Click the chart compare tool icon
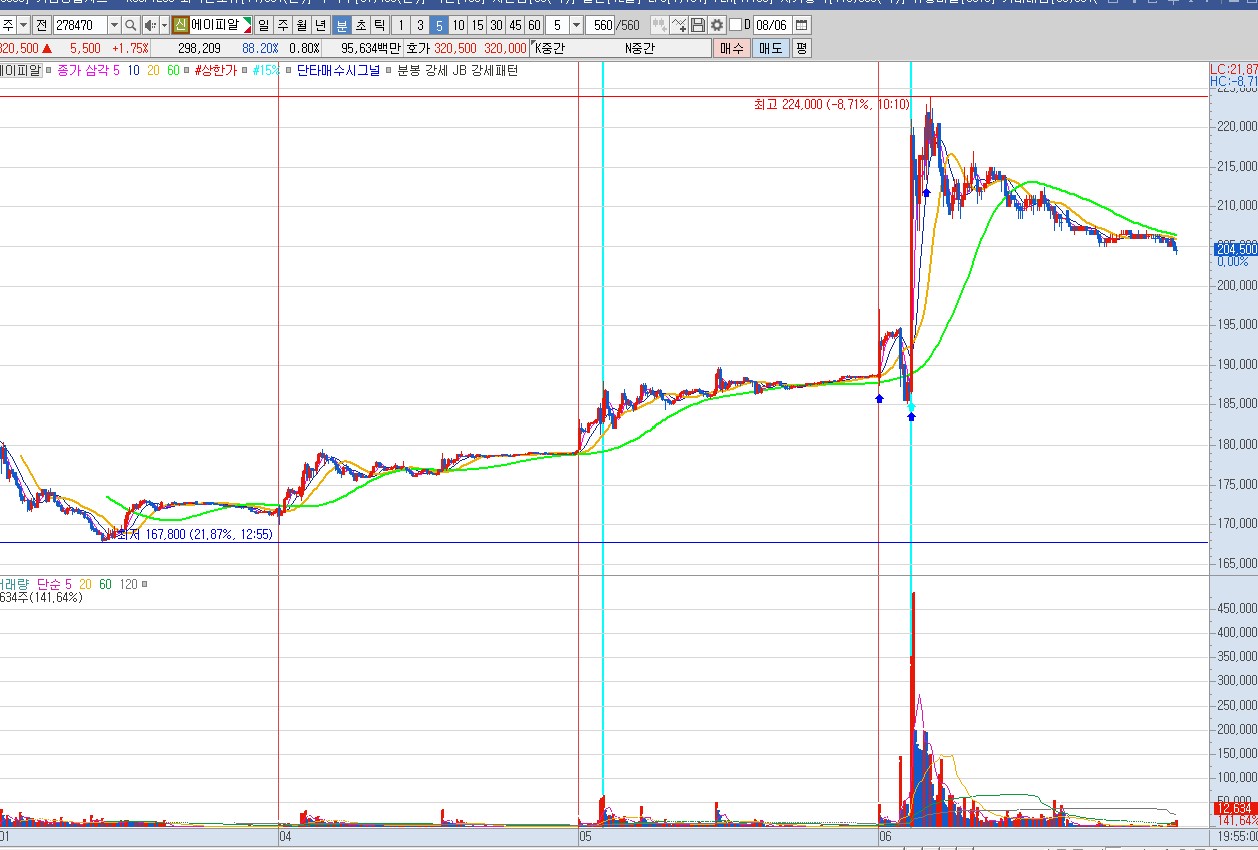 pyautogui.click(x=660, y=25)
